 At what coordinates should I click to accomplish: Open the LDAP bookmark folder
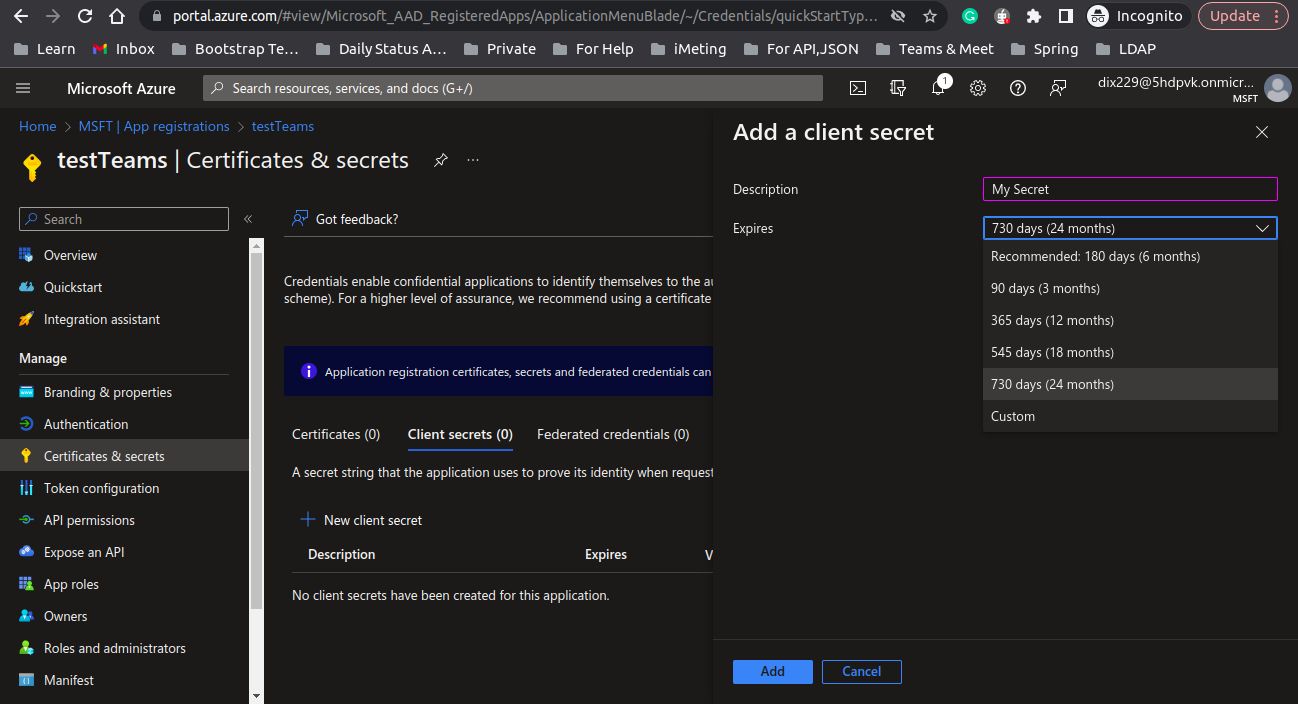click(1125, 48)
